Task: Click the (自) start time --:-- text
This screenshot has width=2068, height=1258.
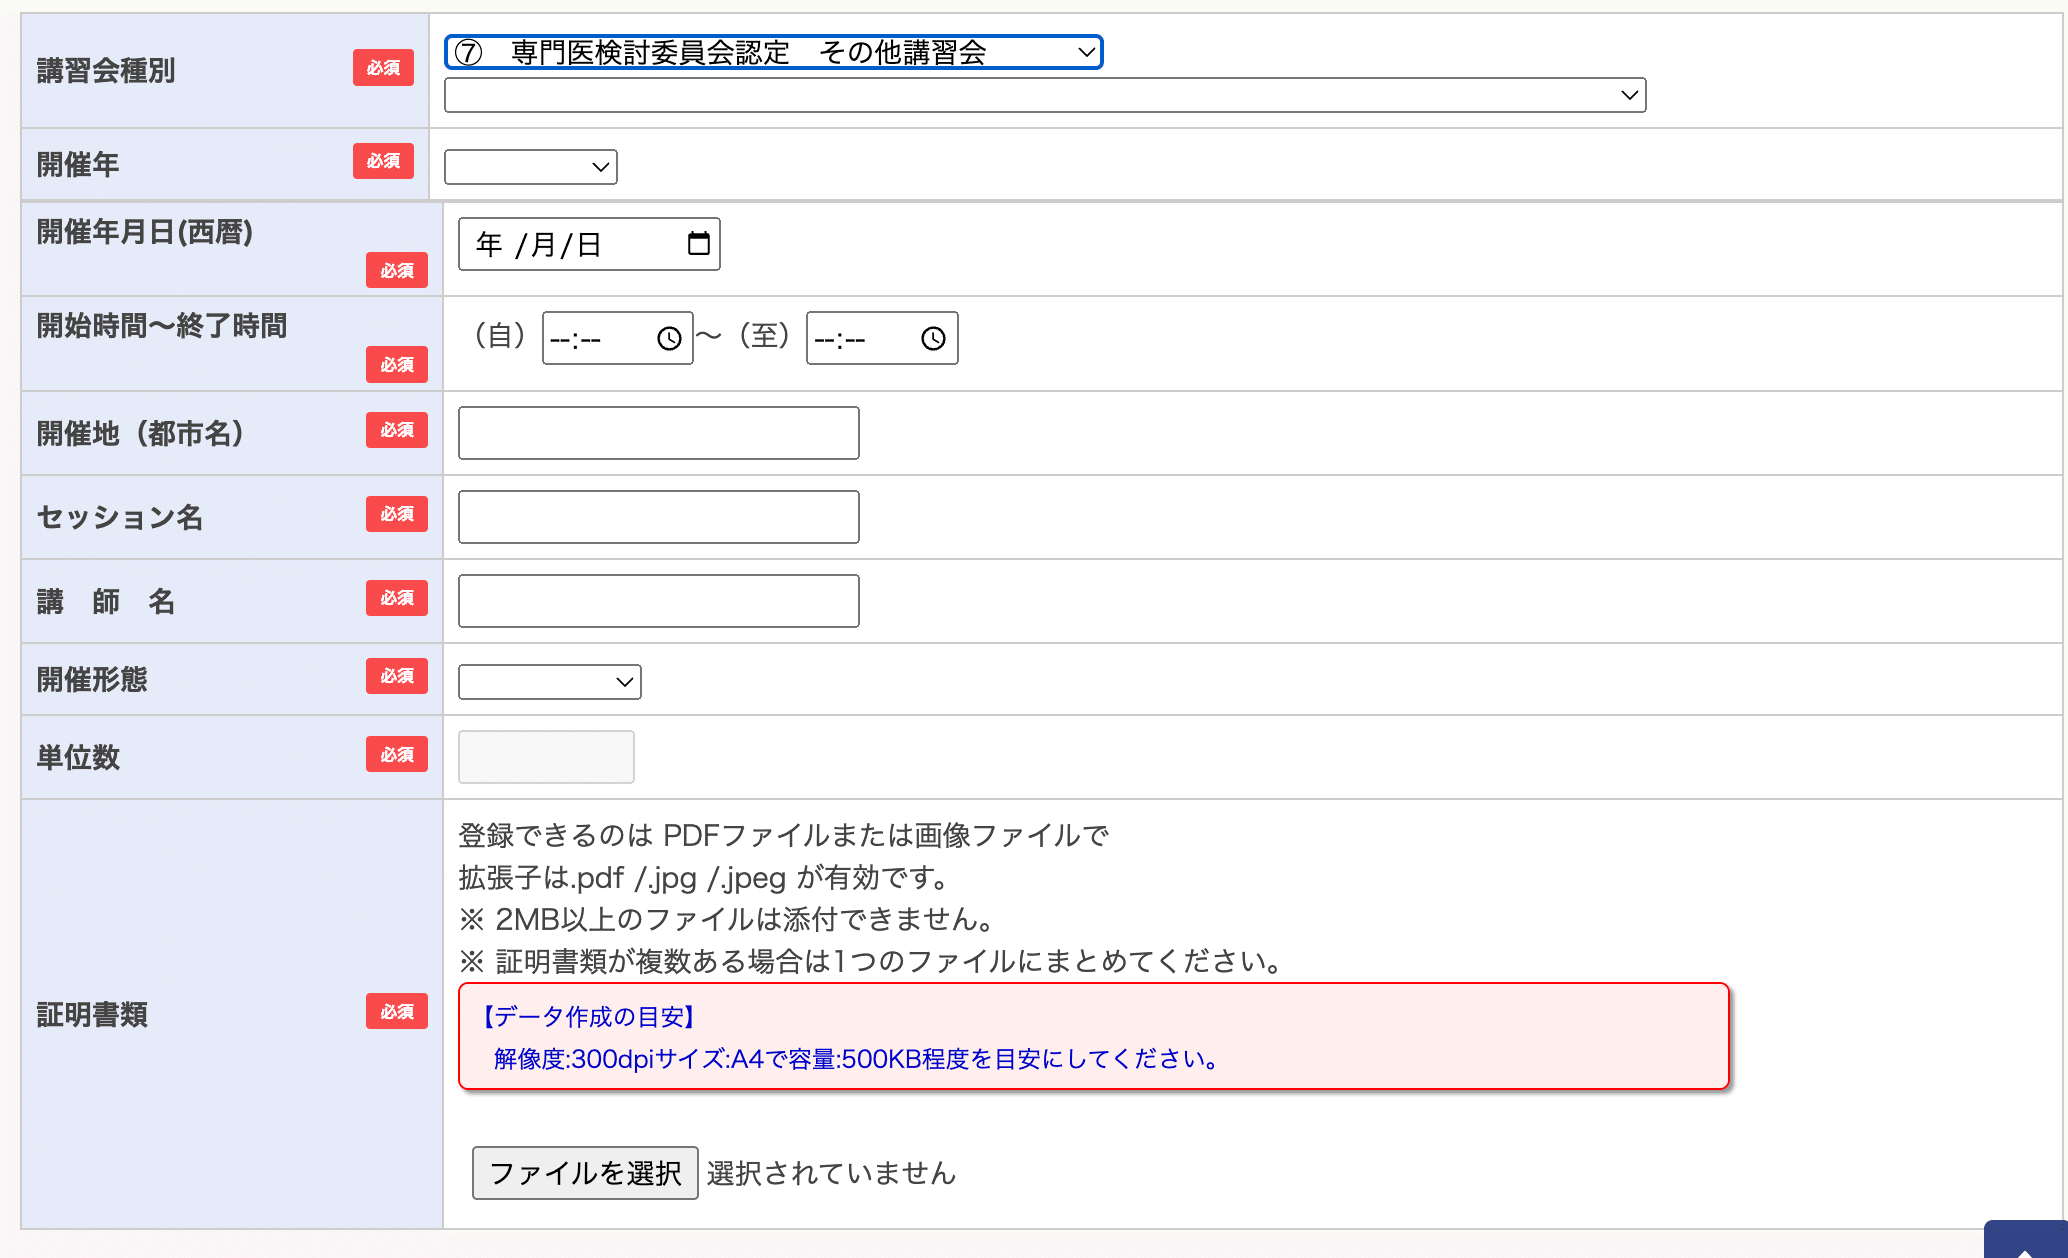Action: [x=576, y=340]
